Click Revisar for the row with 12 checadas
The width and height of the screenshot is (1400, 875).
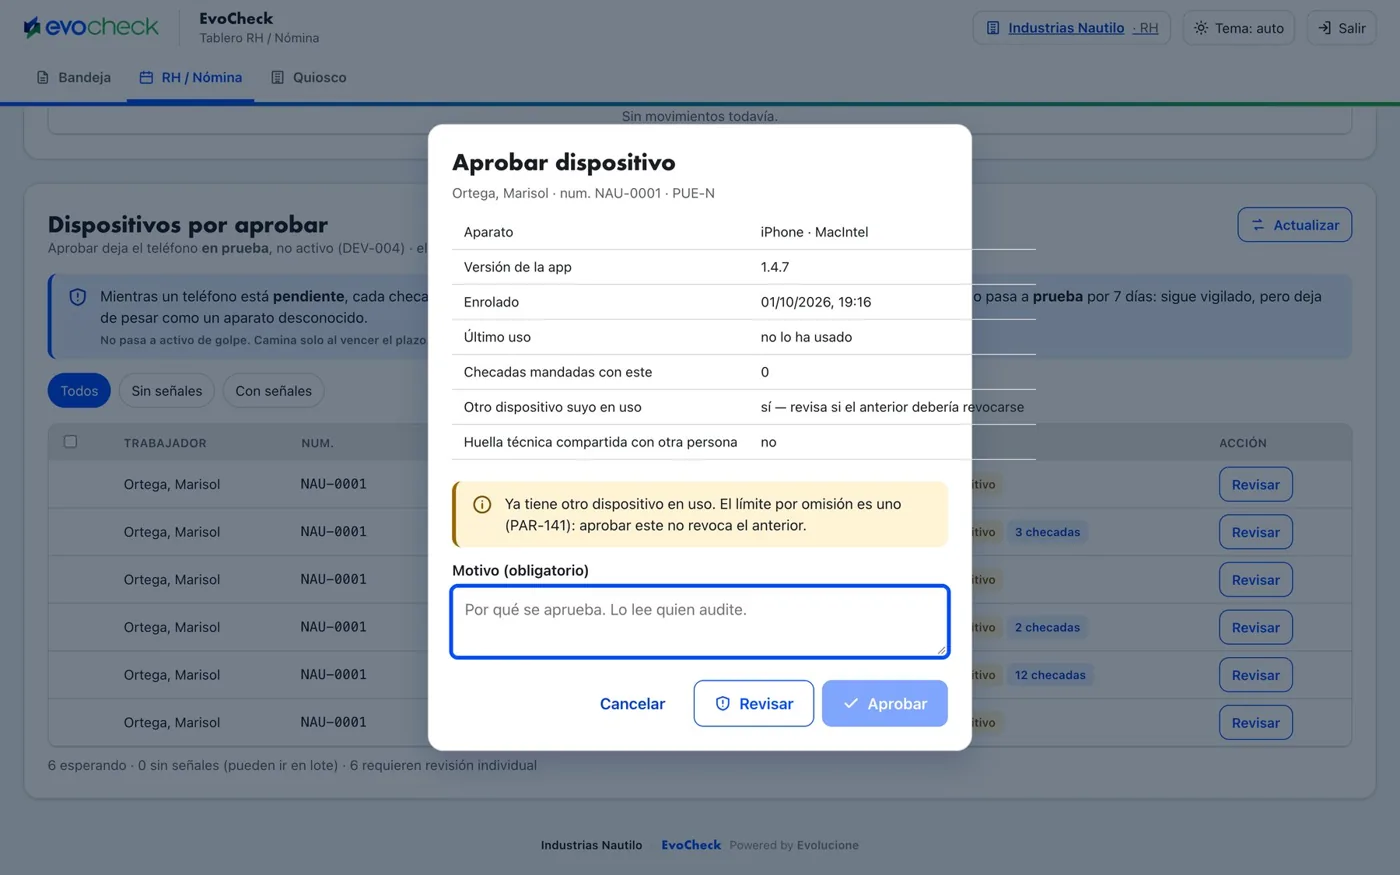pos(1256,675)
